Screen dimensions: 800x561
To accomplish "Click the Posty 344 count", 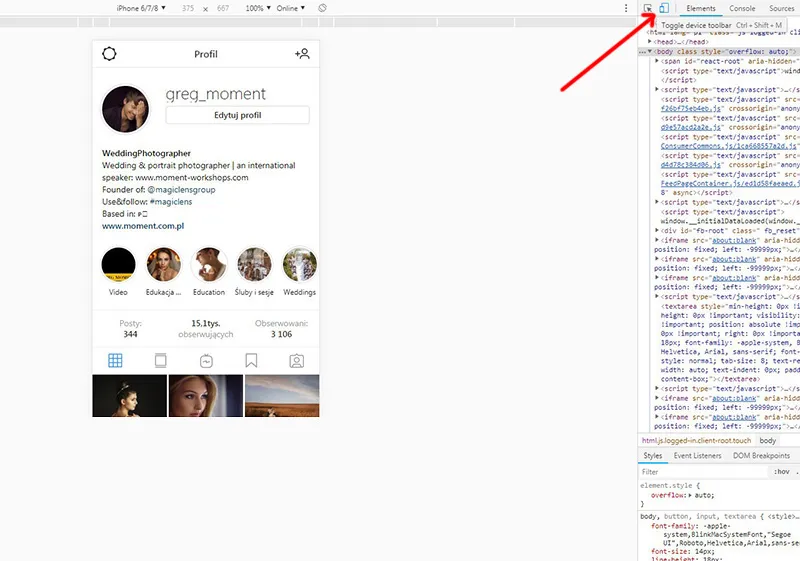I will (x=130, y=329).
